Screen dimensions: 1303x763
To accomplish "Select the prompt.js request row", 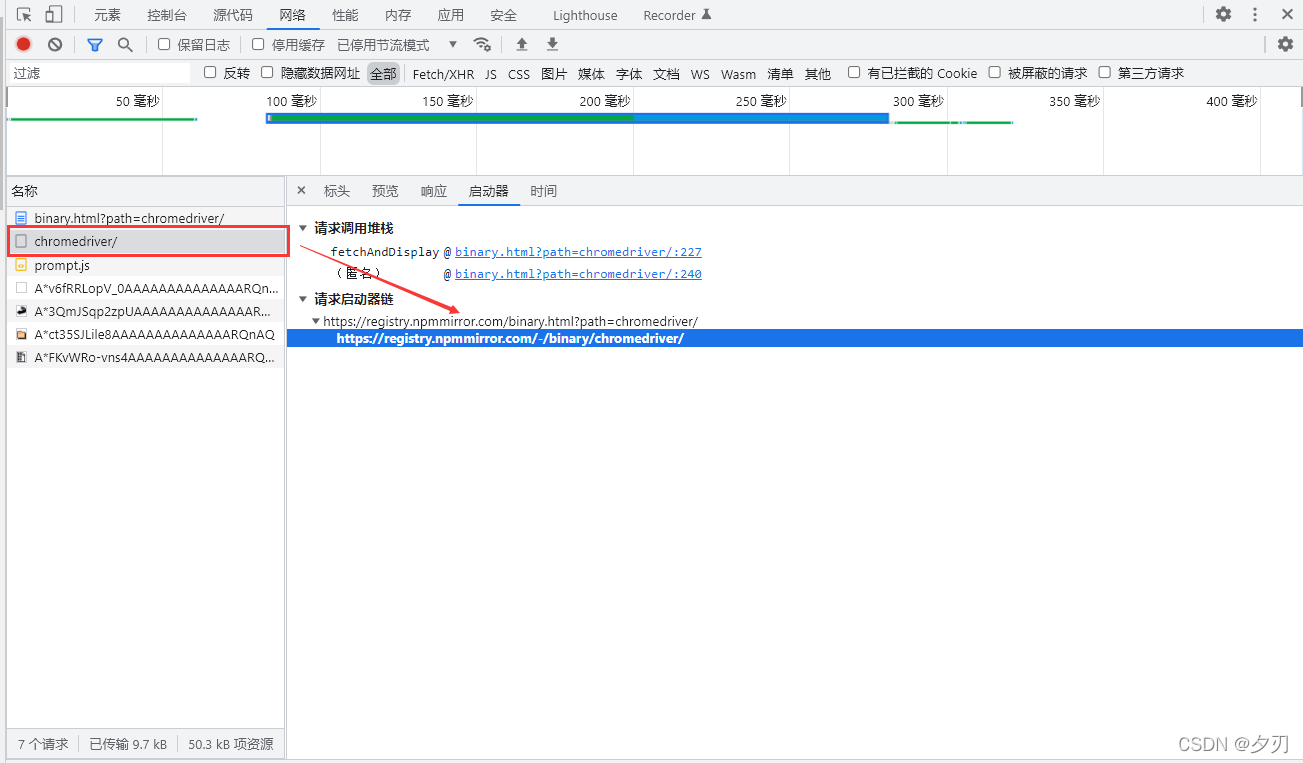I will (146, 265).
